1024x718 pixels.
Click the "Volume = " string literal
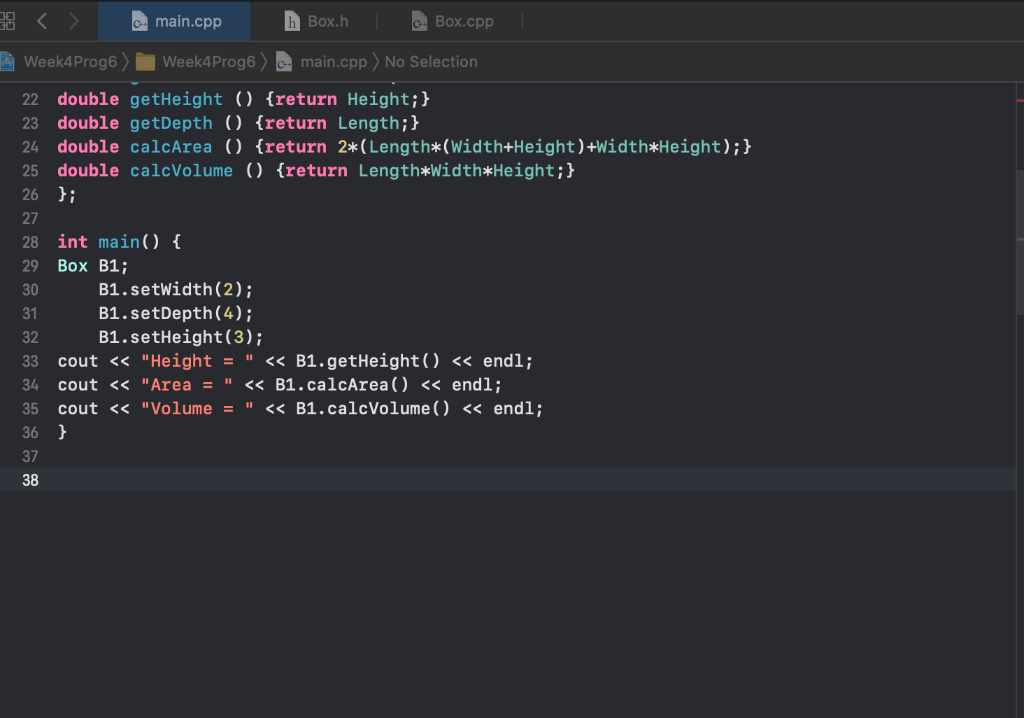[x=197, y=408]
